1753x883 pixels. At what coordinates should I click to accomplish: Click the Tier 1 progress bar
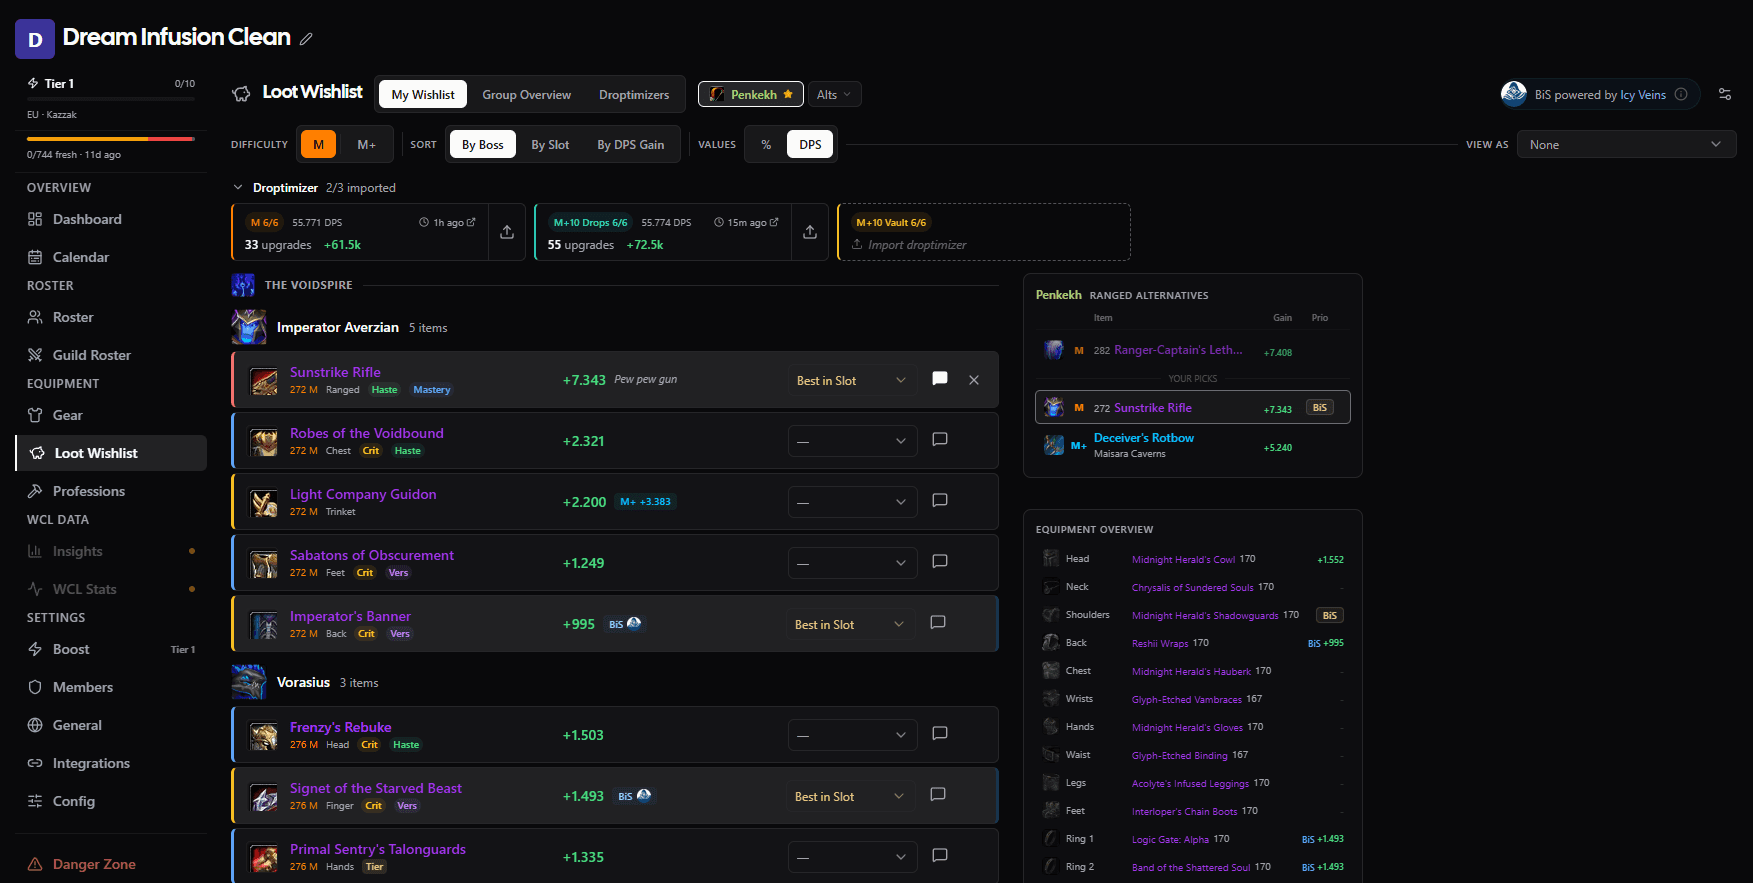tap(111, 98)
